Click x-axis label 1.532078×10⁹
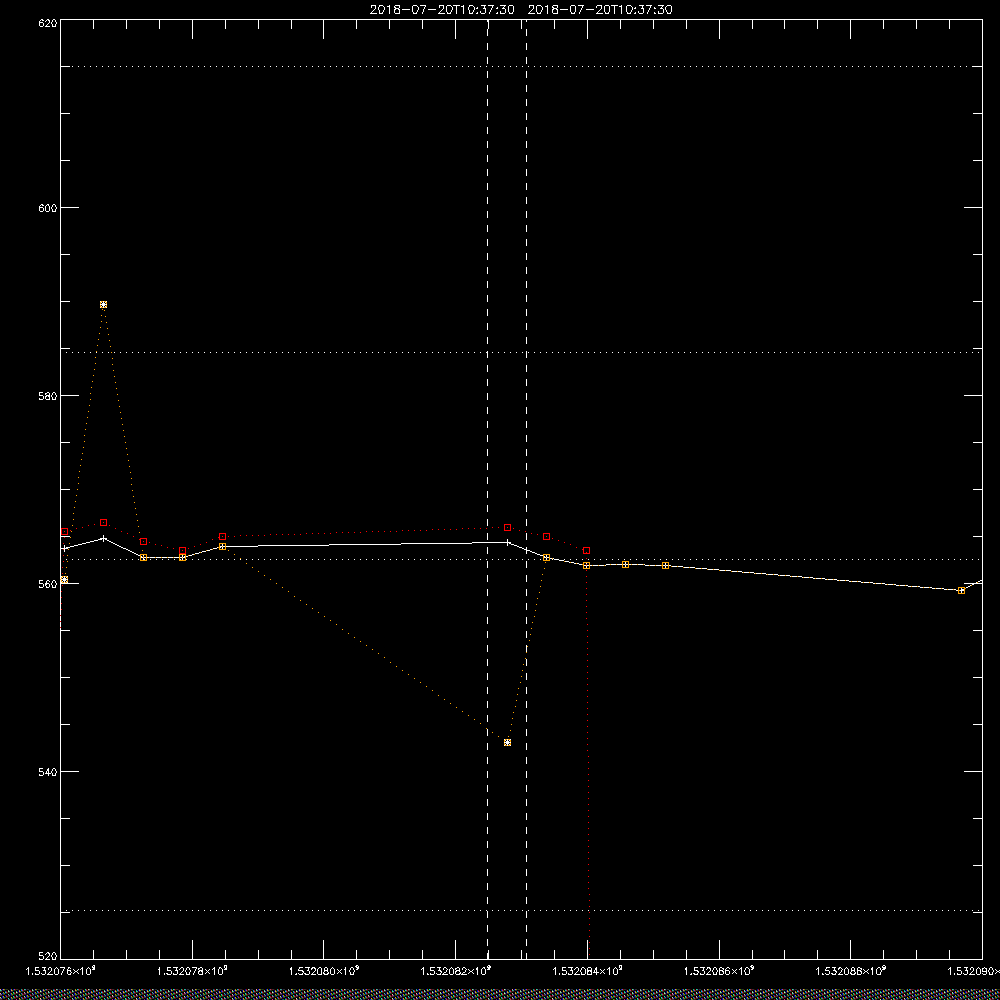 [x=193, y=971]
